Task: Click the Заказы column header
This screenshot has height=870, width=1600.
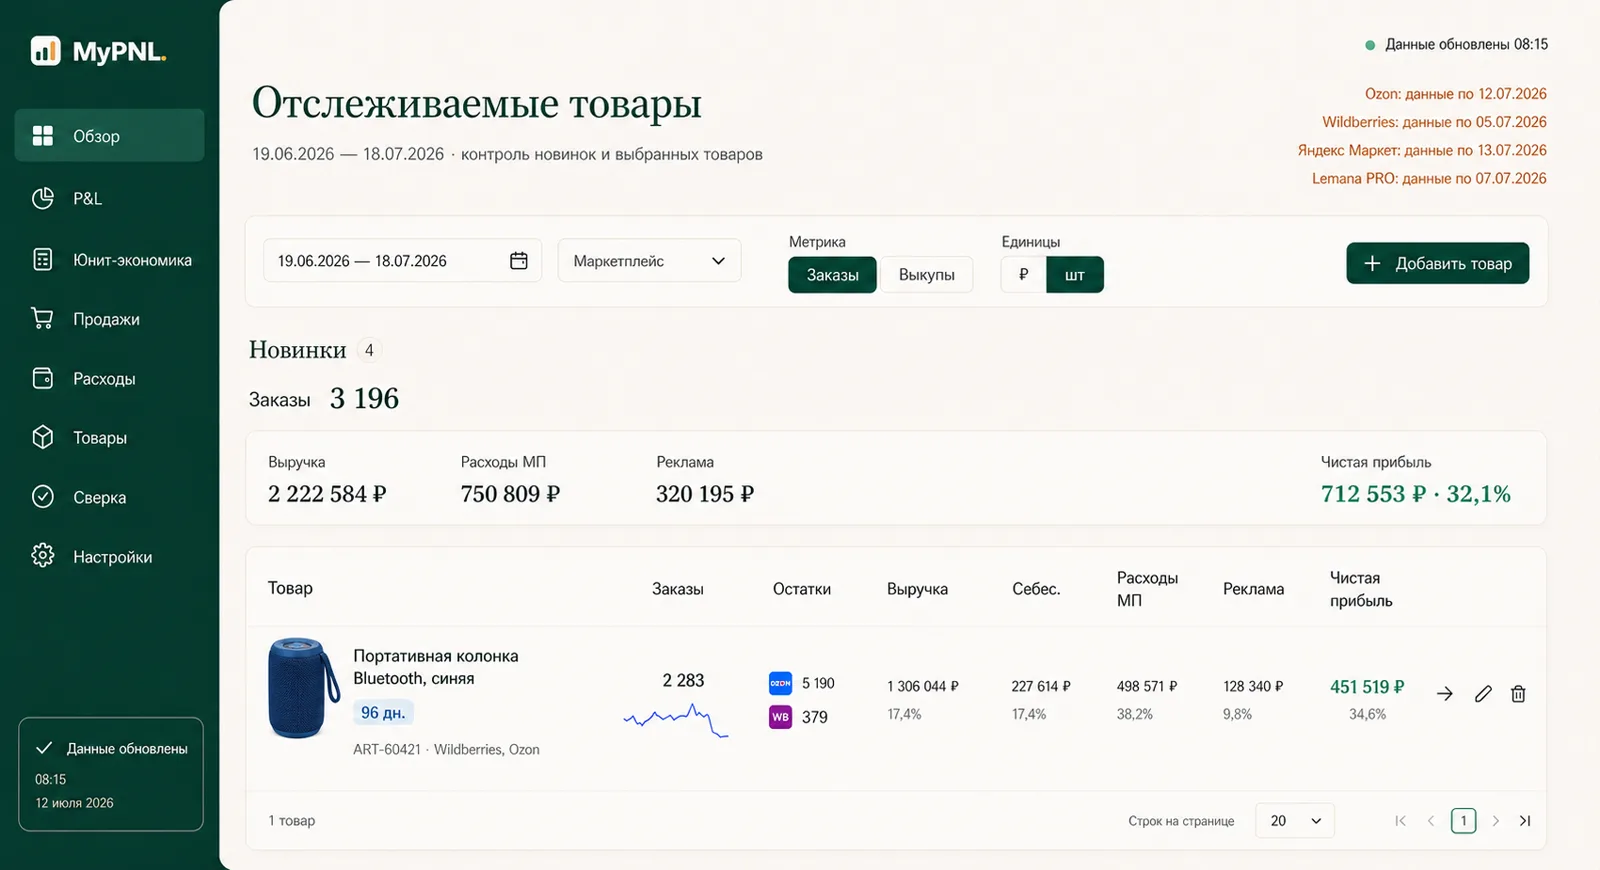Action: (x=677, y=589)
